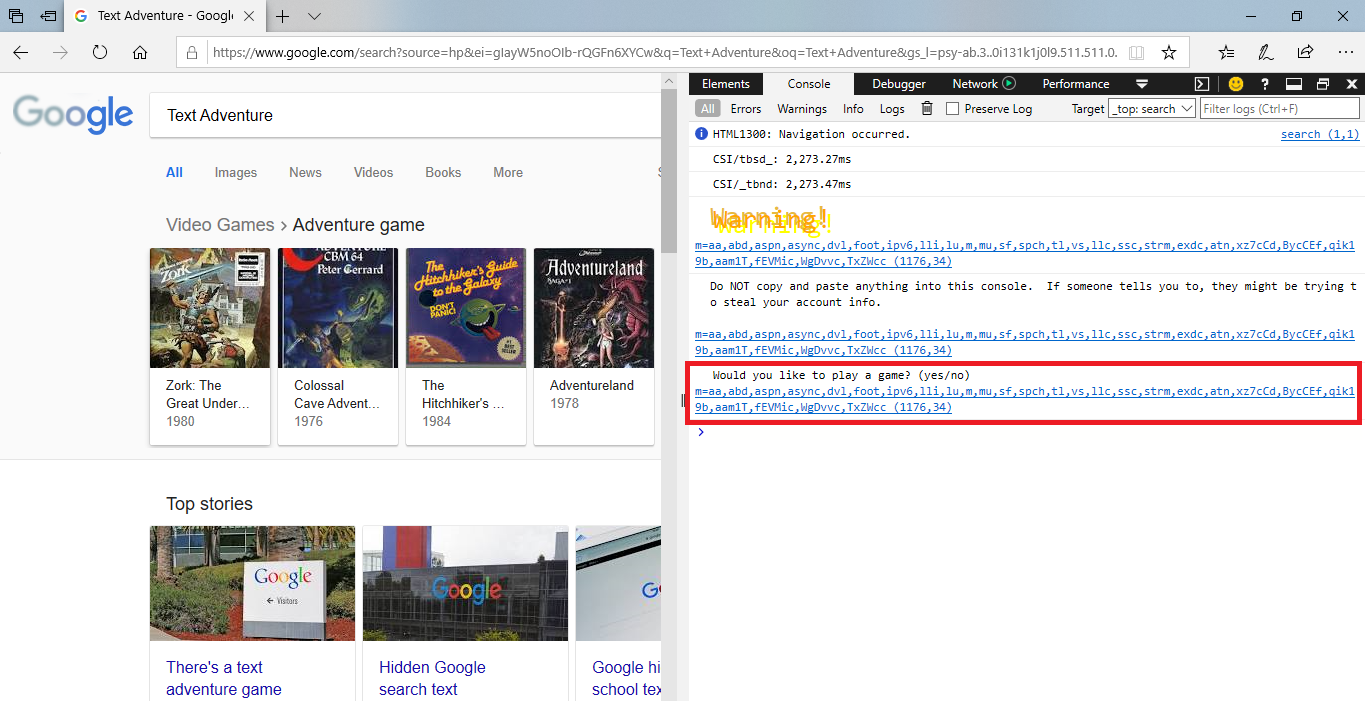The image size is (1365, 701).
Task: Close the DevTools panel
Action: pos(1352,84)
